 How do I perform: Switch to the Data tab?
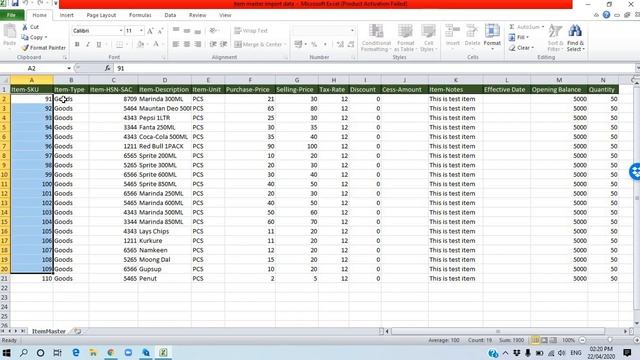tap(170, 15)
